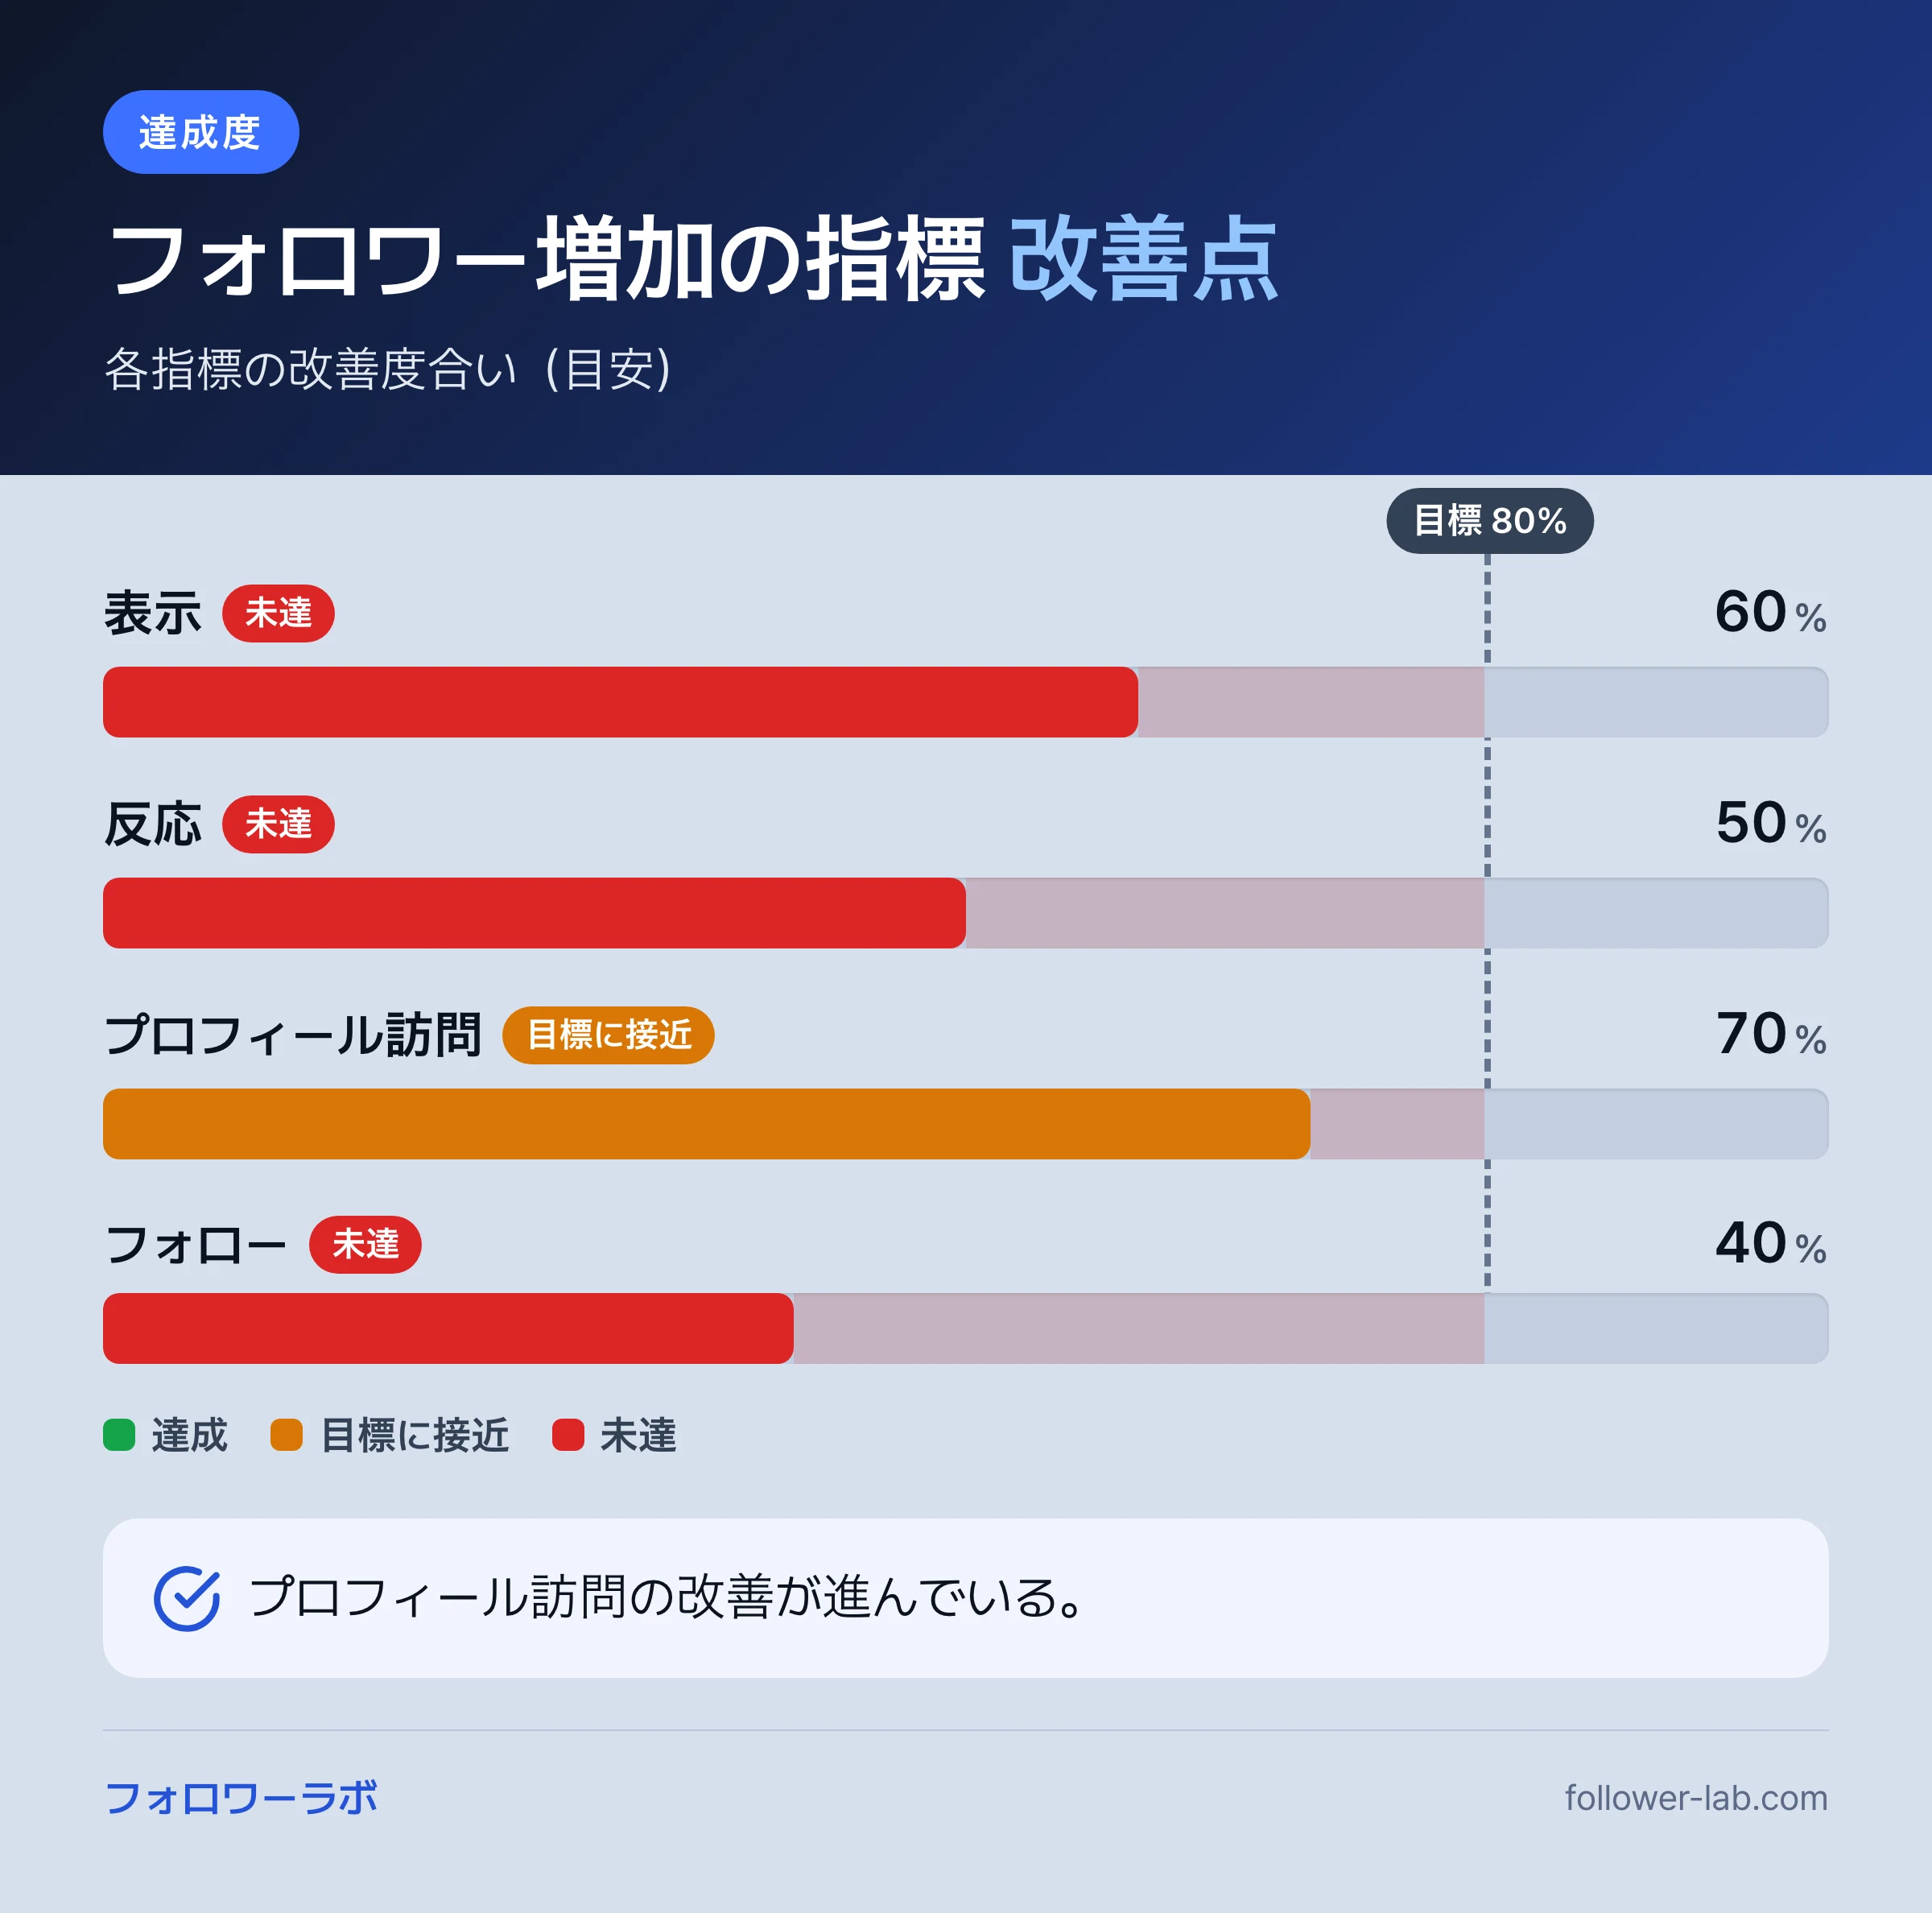This screenshot has height=1913, width=1932.
Task: Click the フォロワーラボ brand name
Action: click(241, 1798)
